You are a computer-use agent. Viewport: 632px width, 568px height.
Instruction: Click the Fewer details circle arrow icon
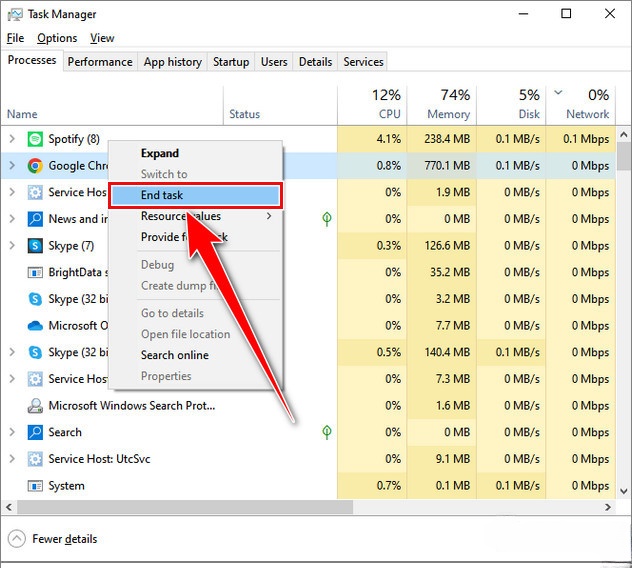tap(17, 539)
